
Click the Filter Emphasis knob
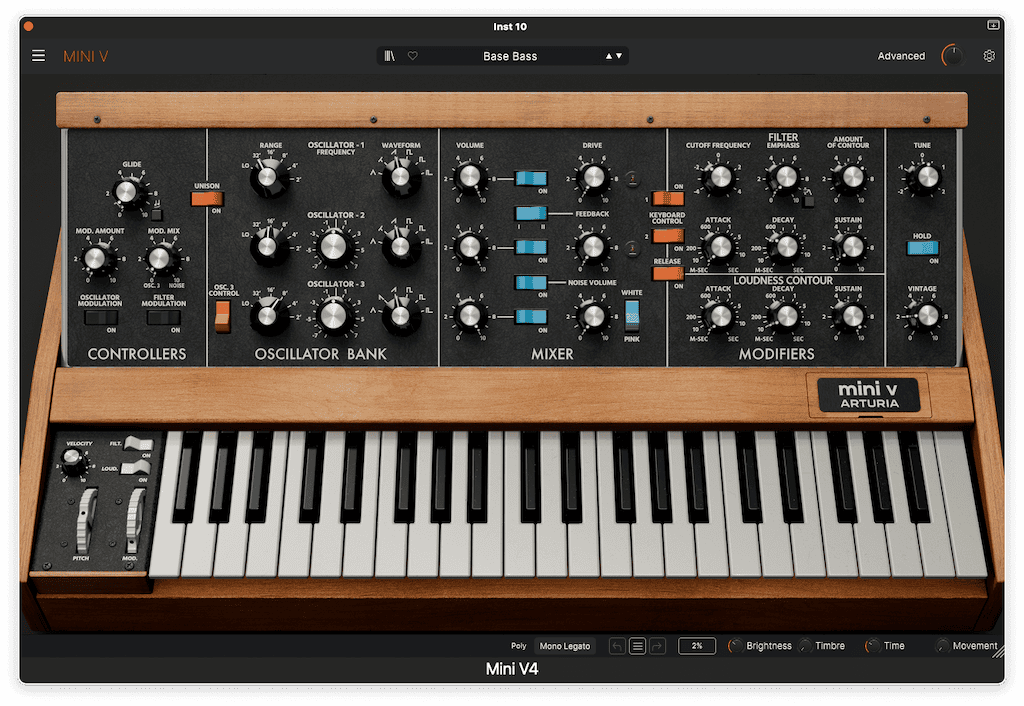(786, 176)
